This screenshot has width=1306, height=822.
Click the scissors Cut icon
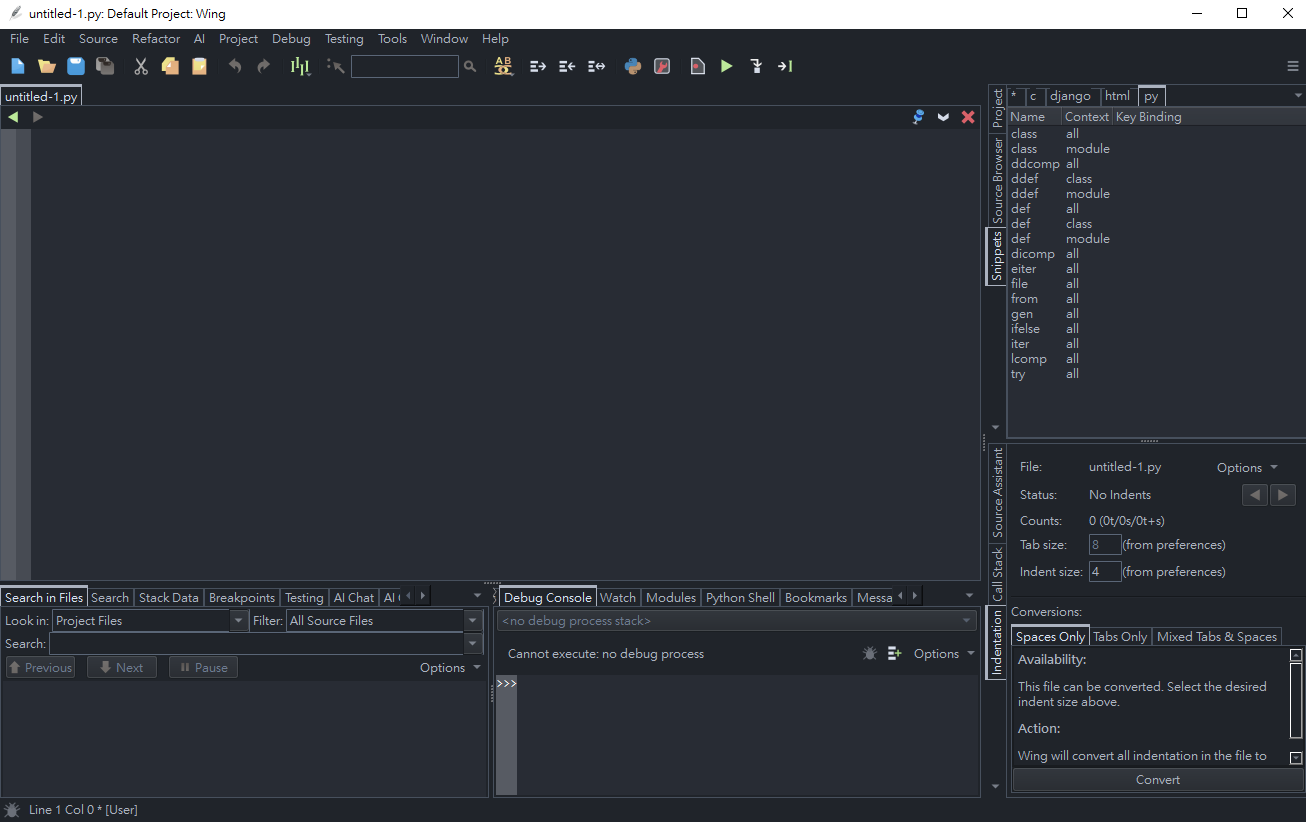[x=141, y=66]
